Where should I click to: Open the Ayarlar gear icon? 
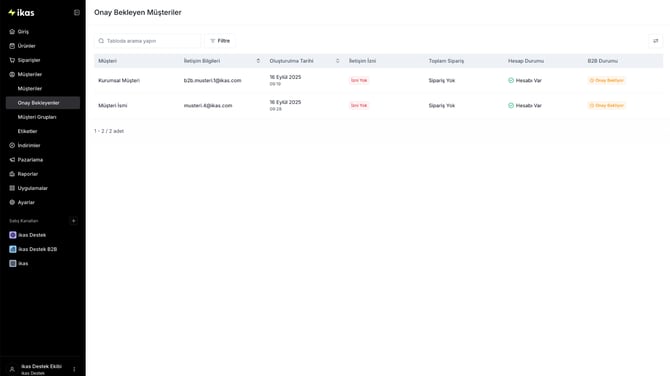pos(12,203)
